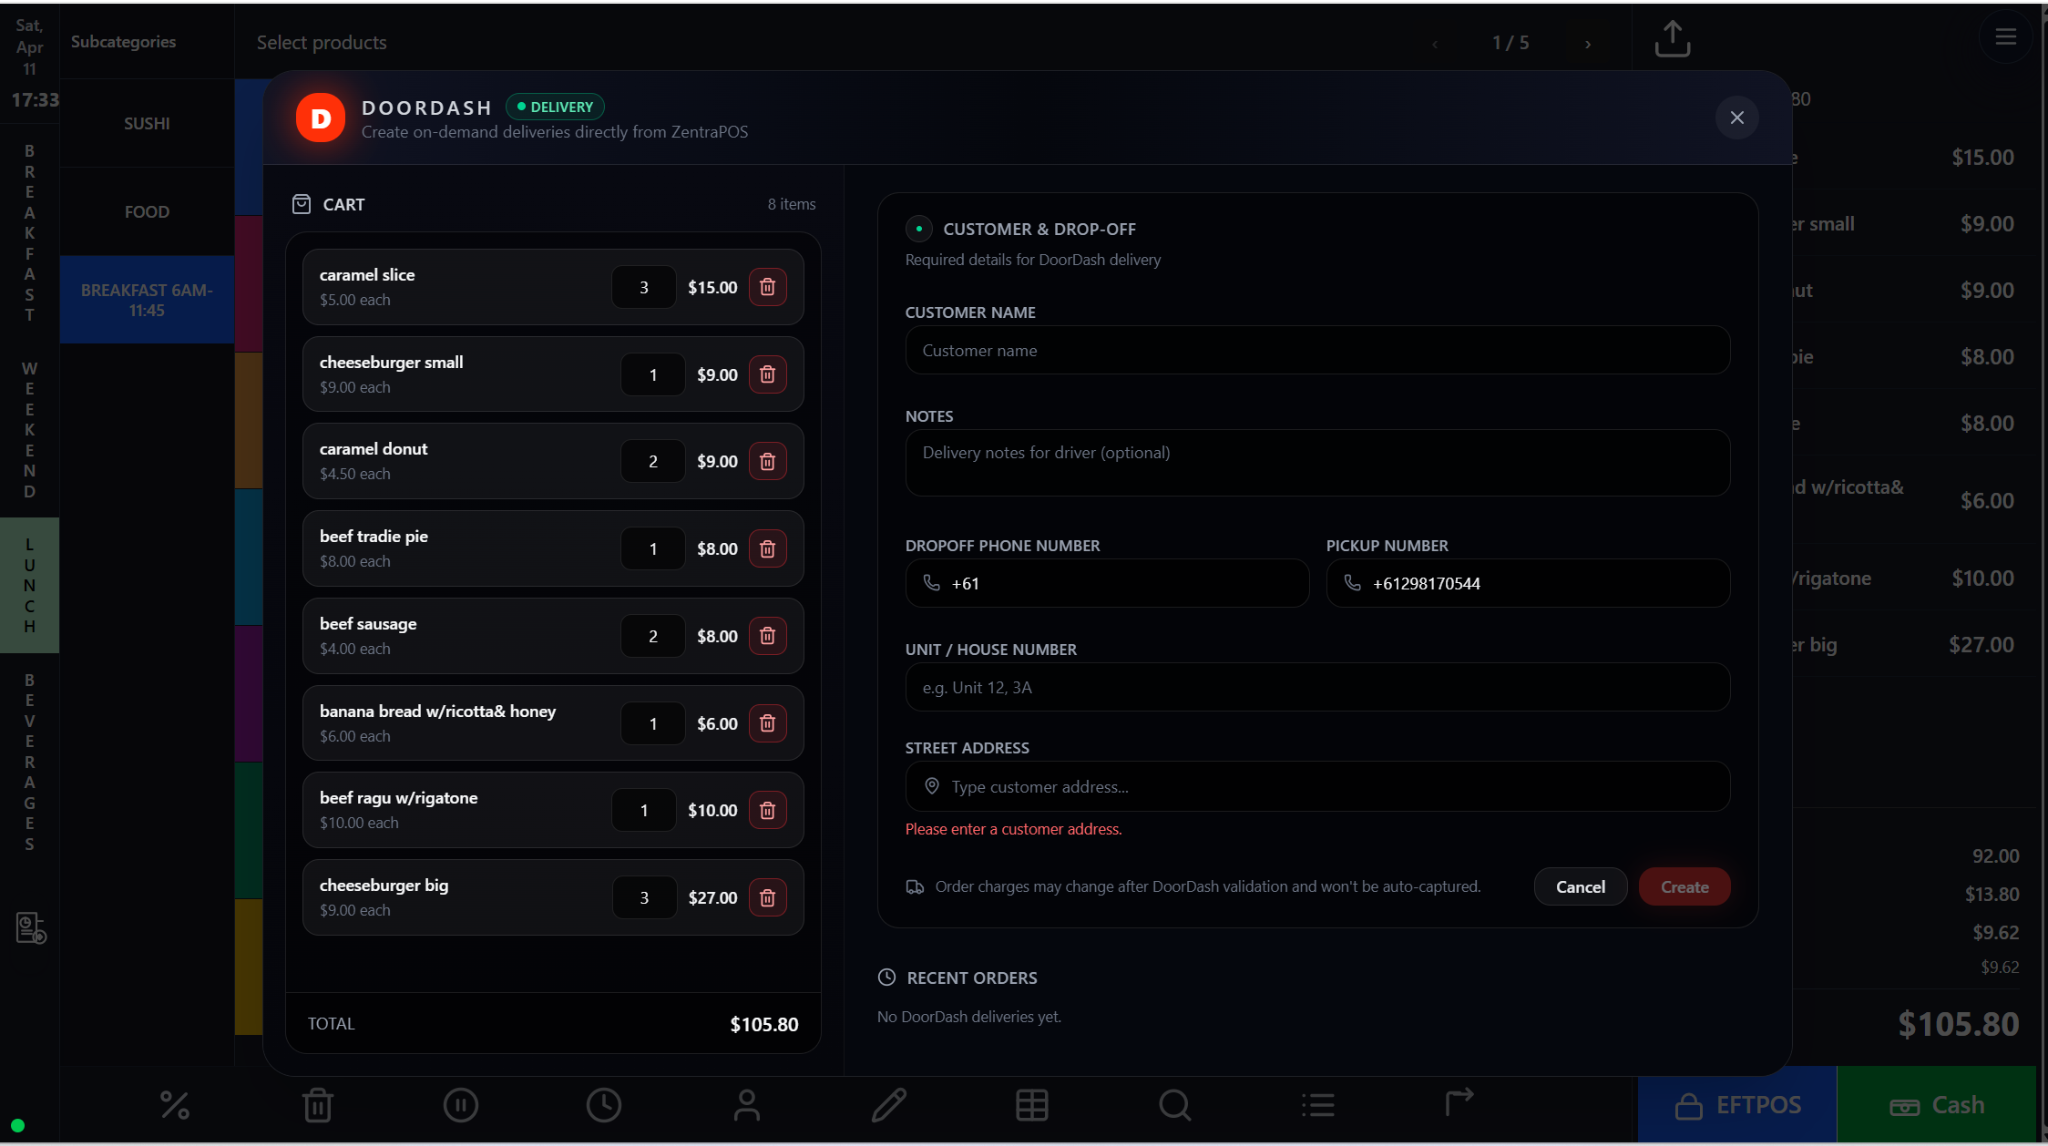The height and width of the screenshot is (1146, 2048).
Task: Delete caramel slice from cart
Action: point(767,287)
